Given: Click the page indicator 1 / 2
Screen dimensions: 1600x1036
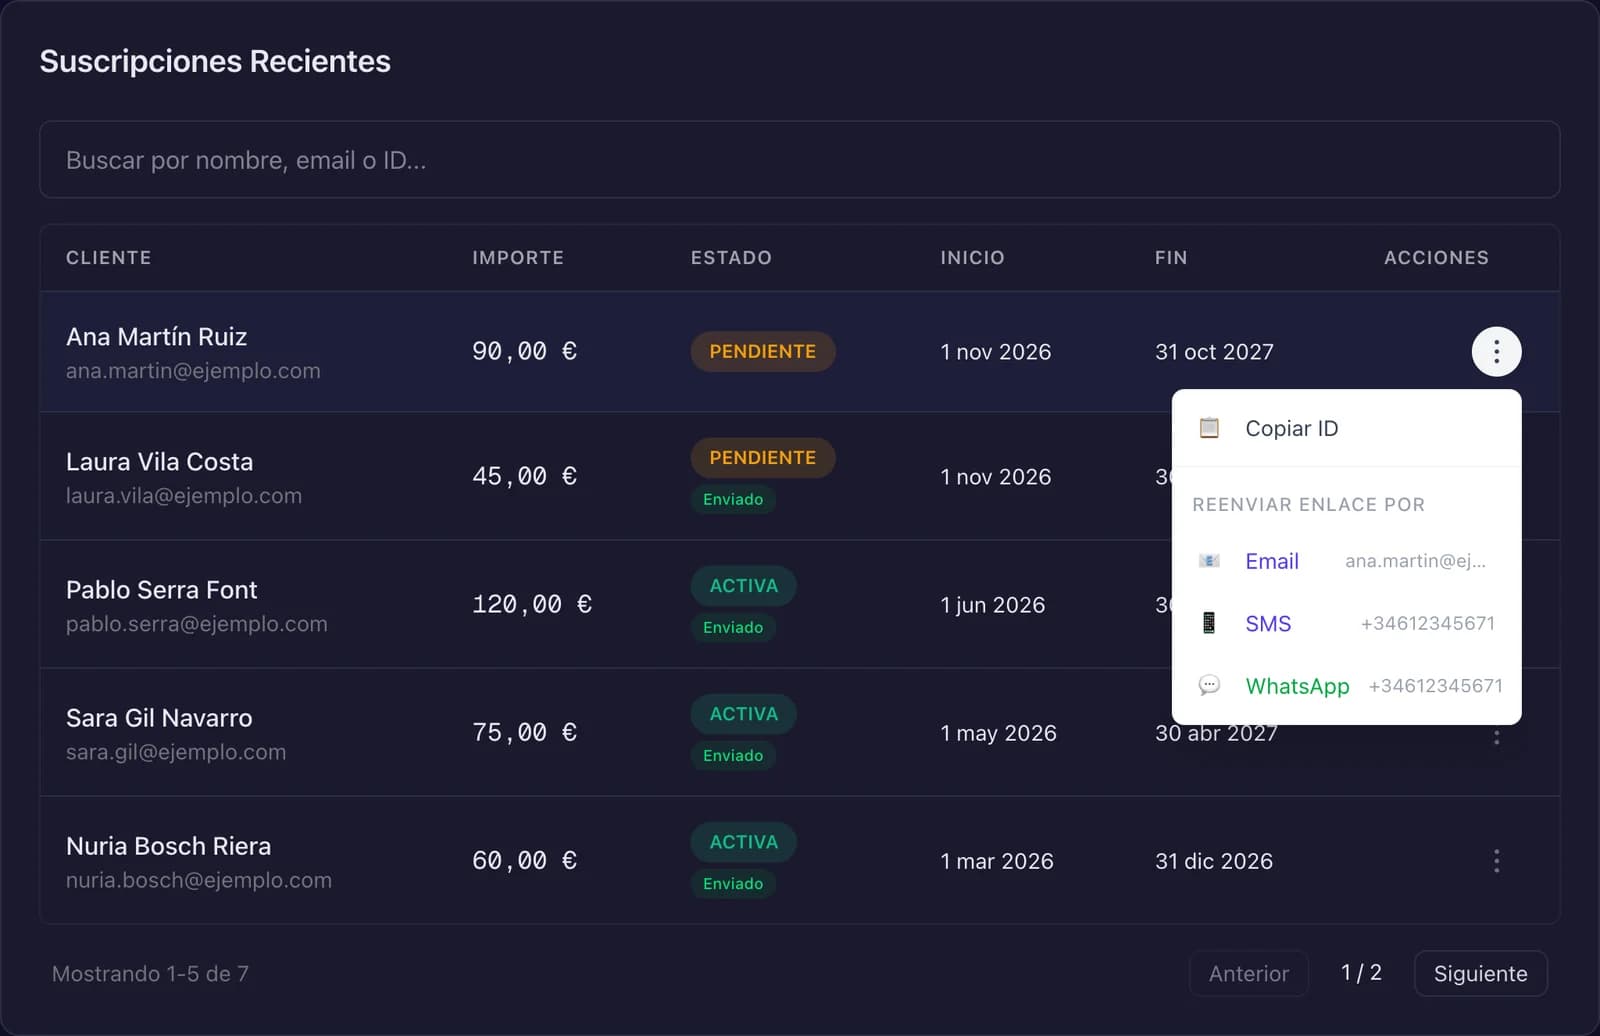Looking at the screenshot, I should pos(1361,973).
